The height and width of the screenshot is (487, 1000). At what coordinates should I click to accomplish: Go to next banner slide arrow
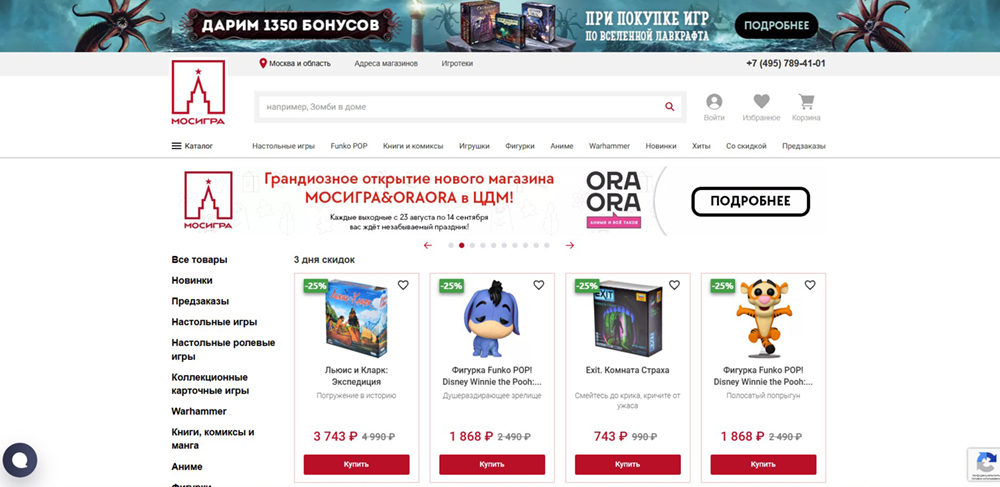pos(570,245)
